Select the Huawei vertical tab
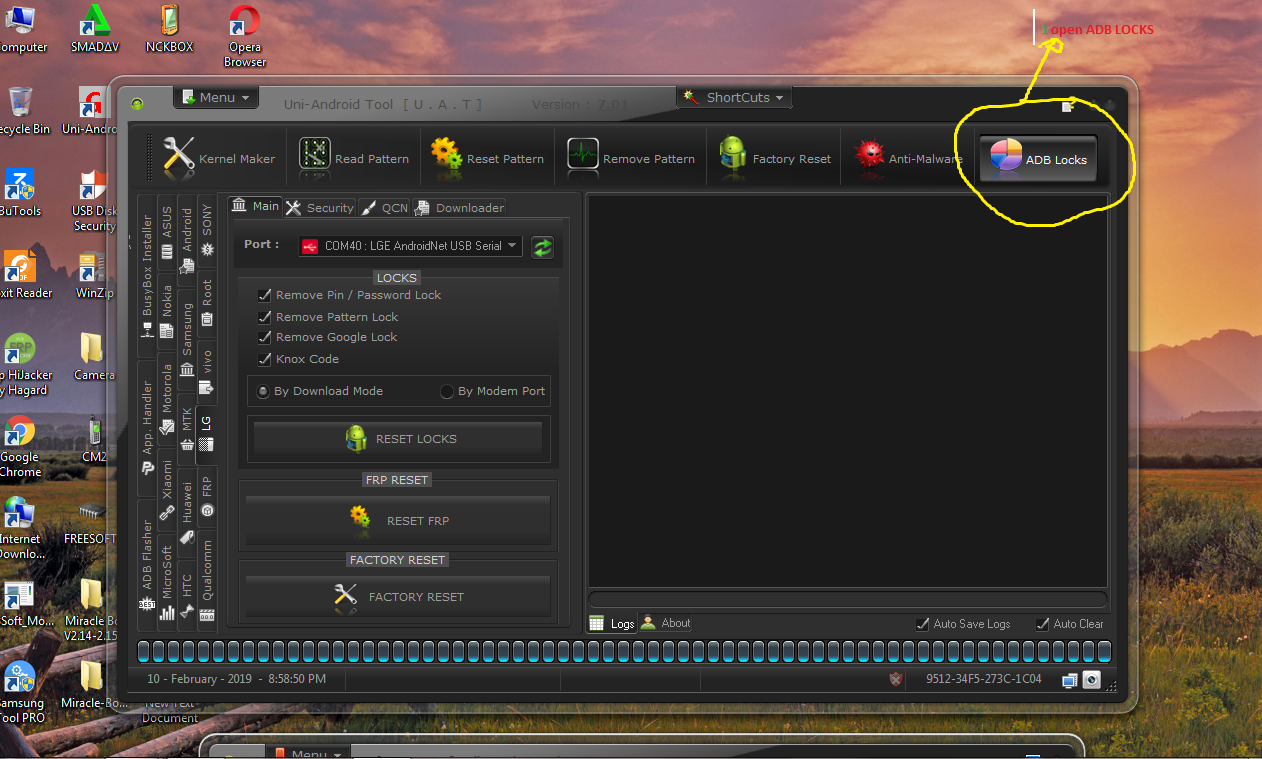The width and height of the screenshot is (1262, 759). pos(187,512)
